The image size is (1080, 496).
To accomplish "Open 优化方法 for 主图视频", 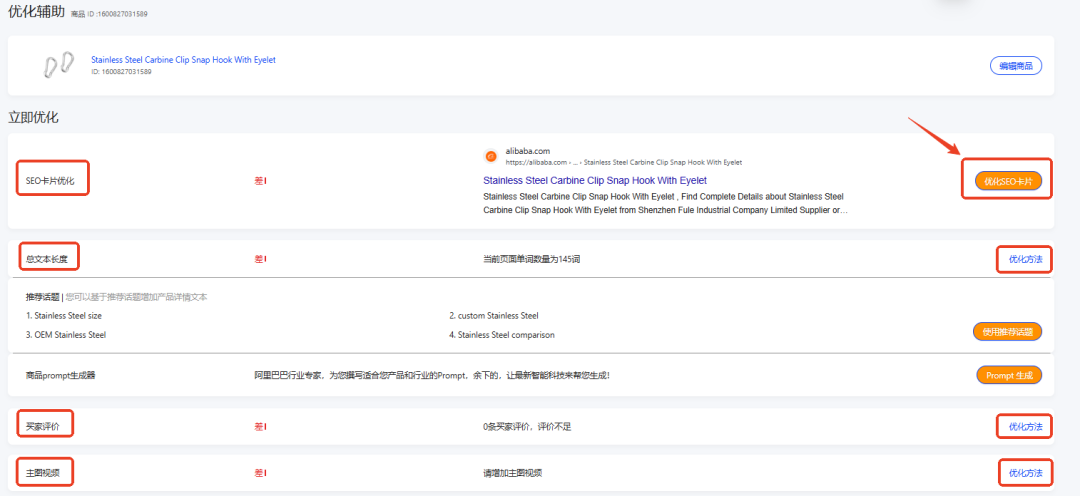I will point(1024,473).
